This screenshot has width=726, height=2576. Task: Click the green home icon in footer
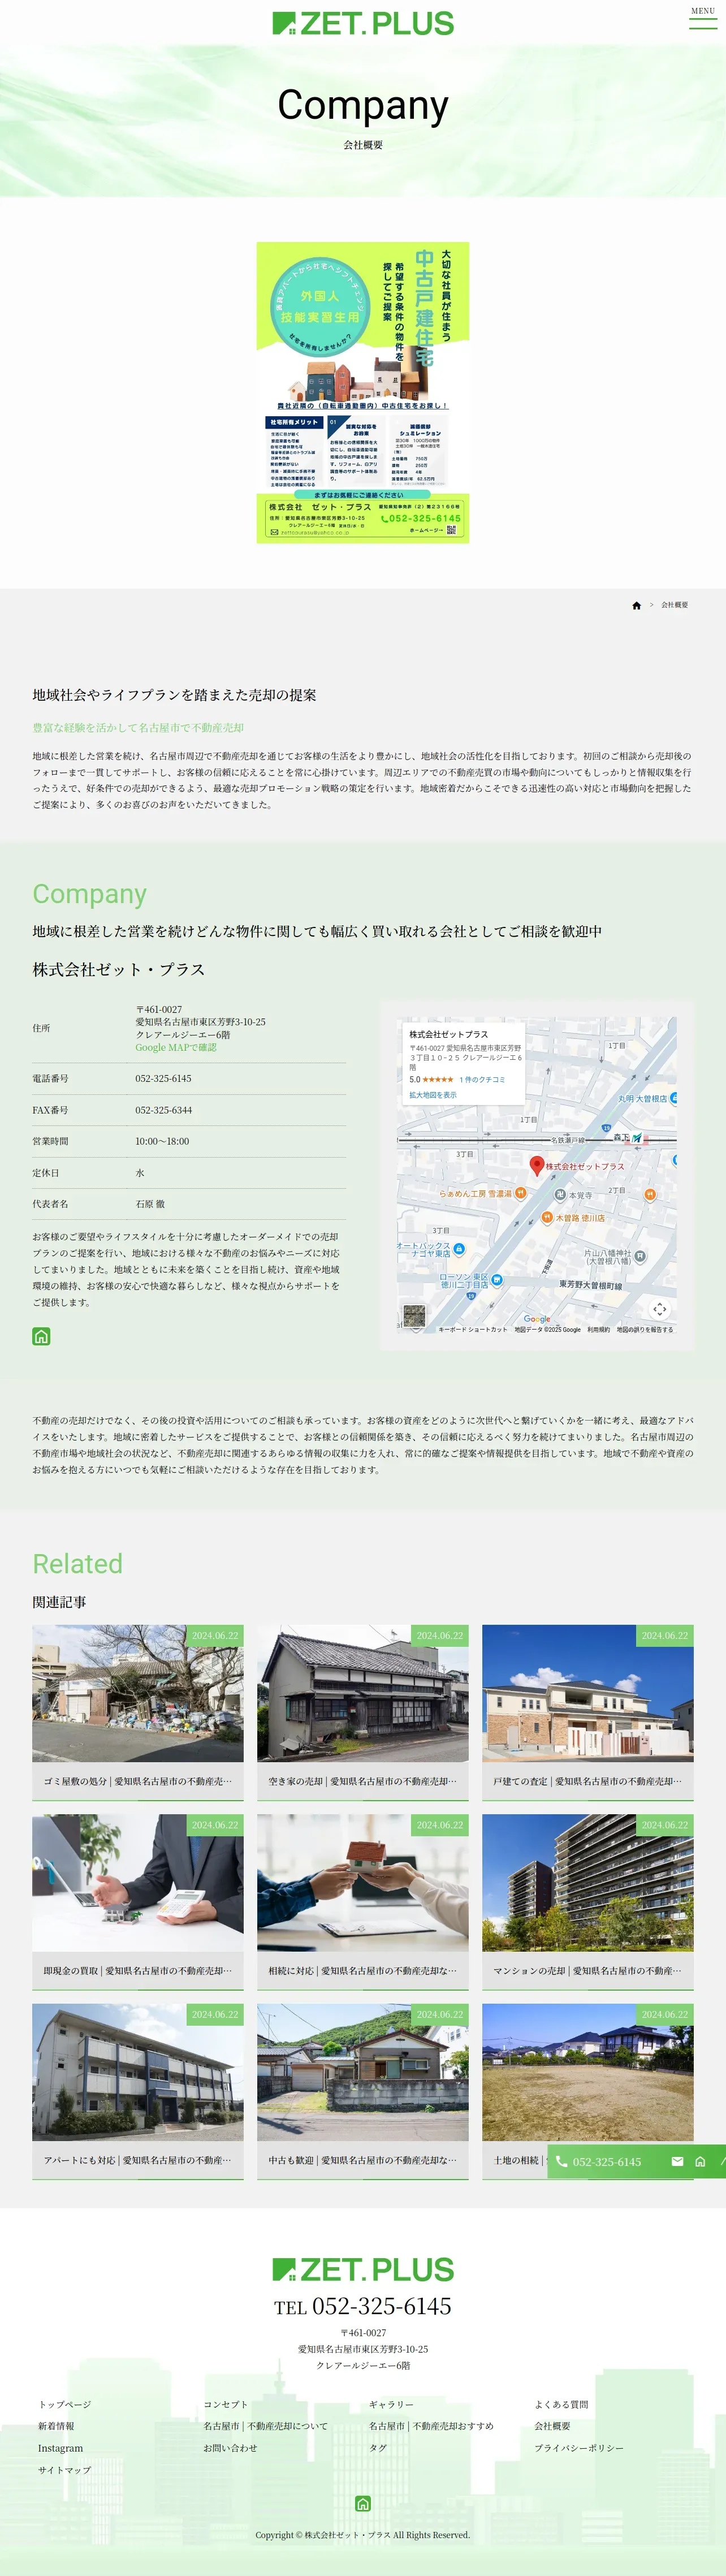(x=363, y=2503)
